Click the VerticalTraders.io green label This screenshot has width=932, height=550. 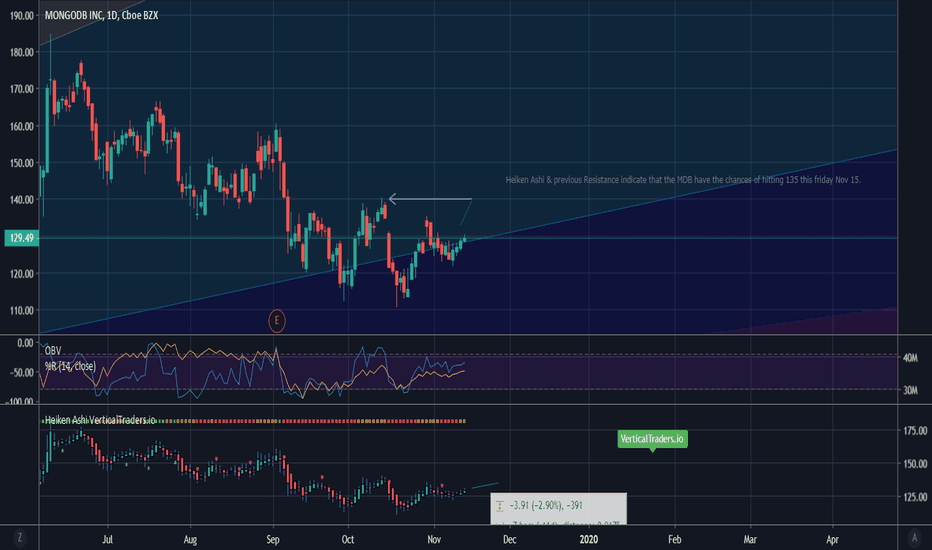click(x=652, y=439)
